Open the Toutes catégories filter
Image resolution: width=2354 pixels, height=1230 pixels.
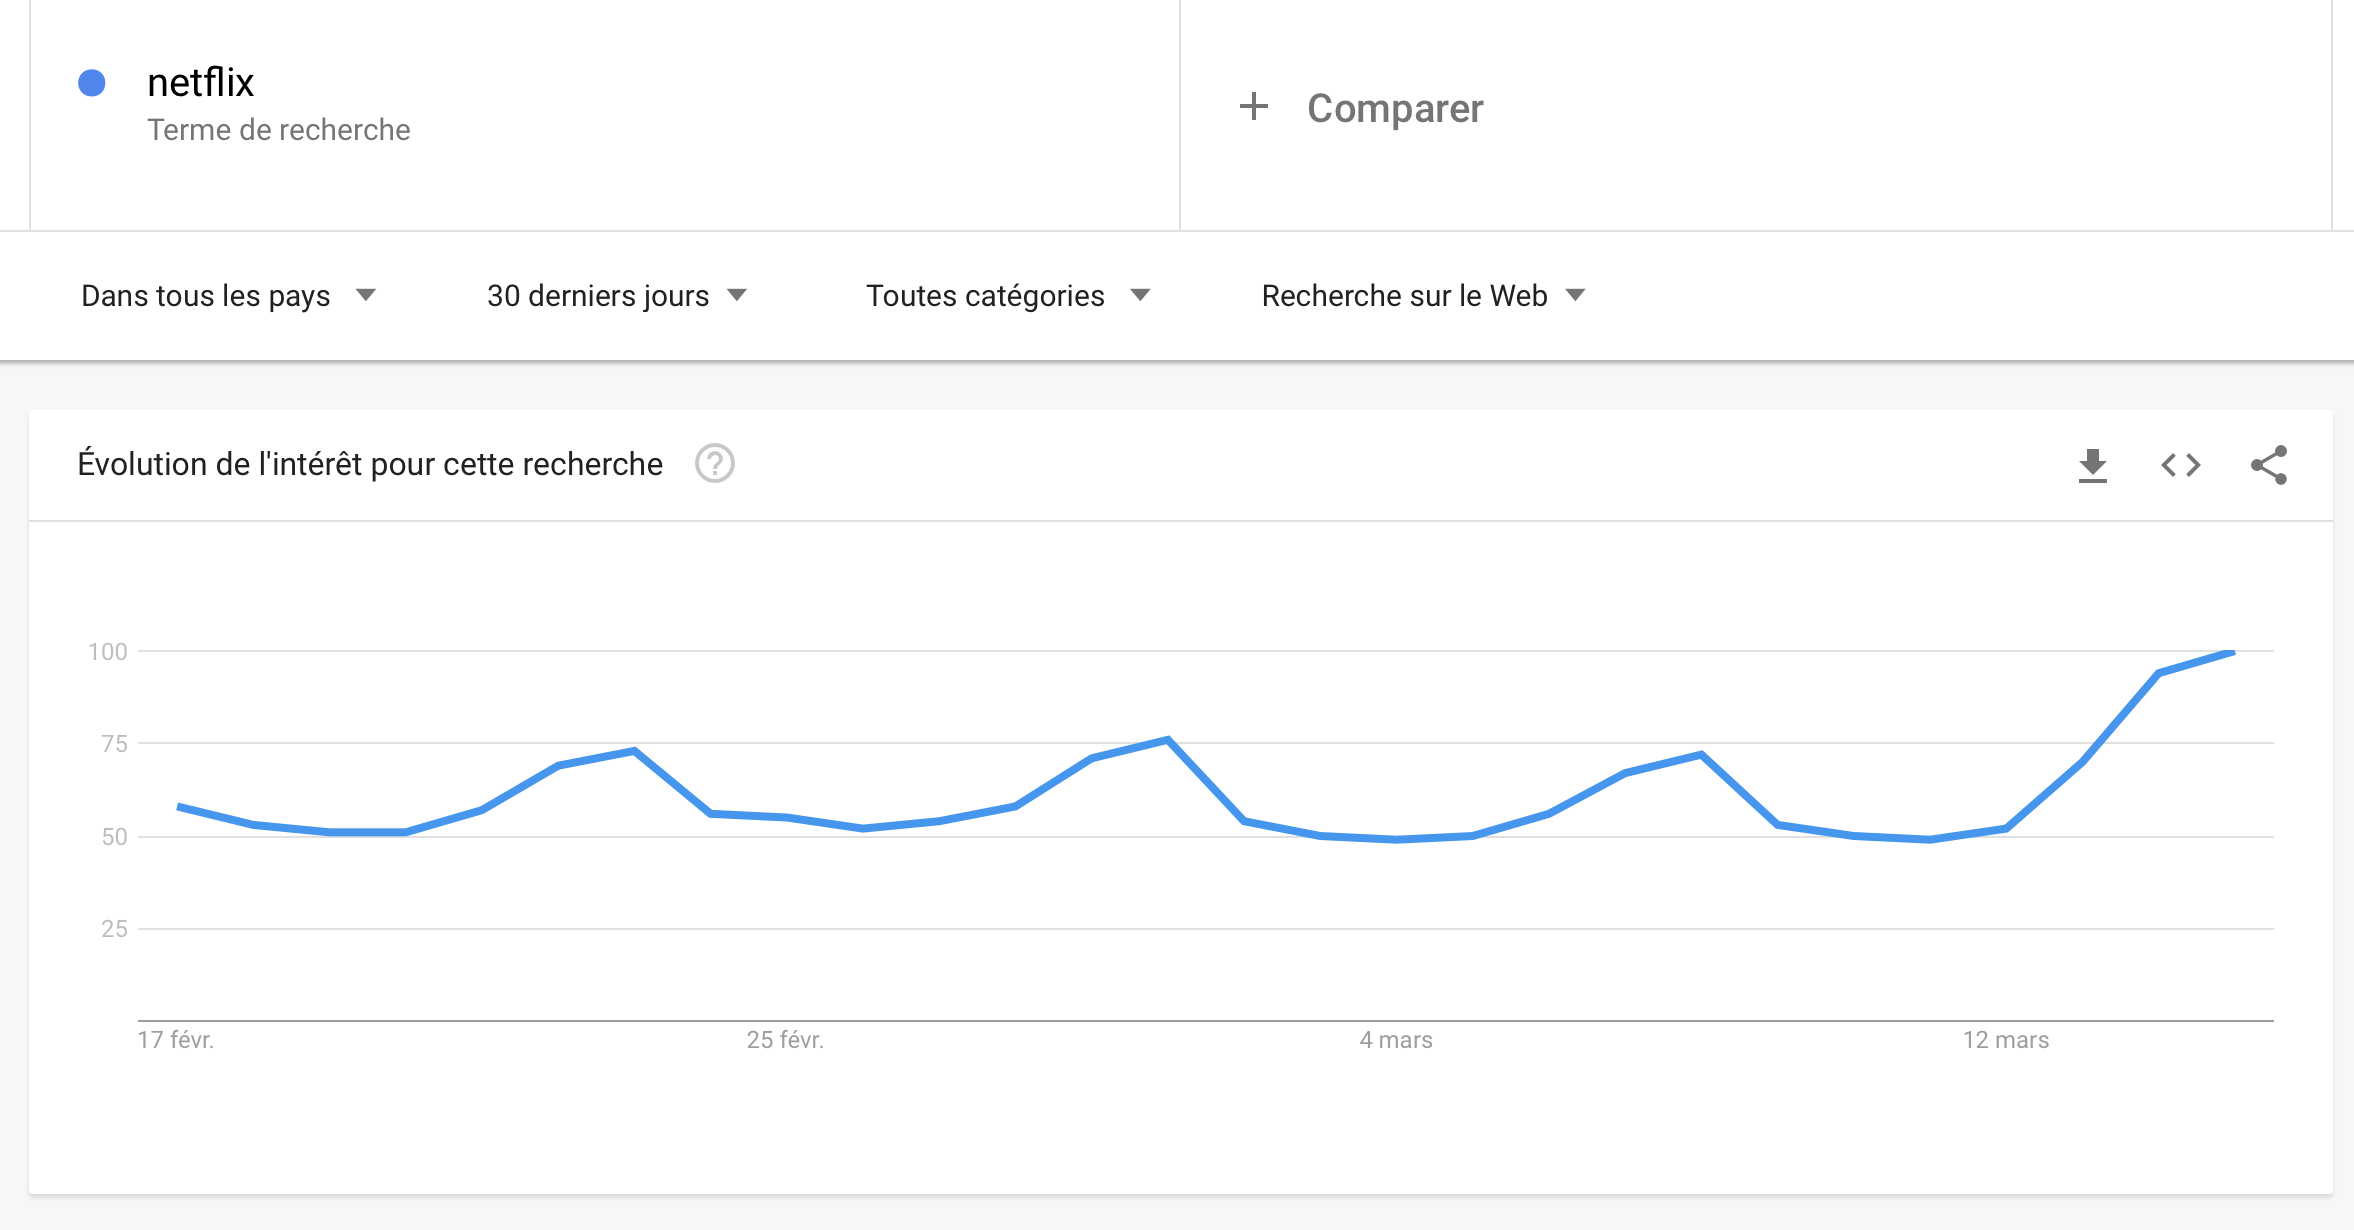(1008, 296)
